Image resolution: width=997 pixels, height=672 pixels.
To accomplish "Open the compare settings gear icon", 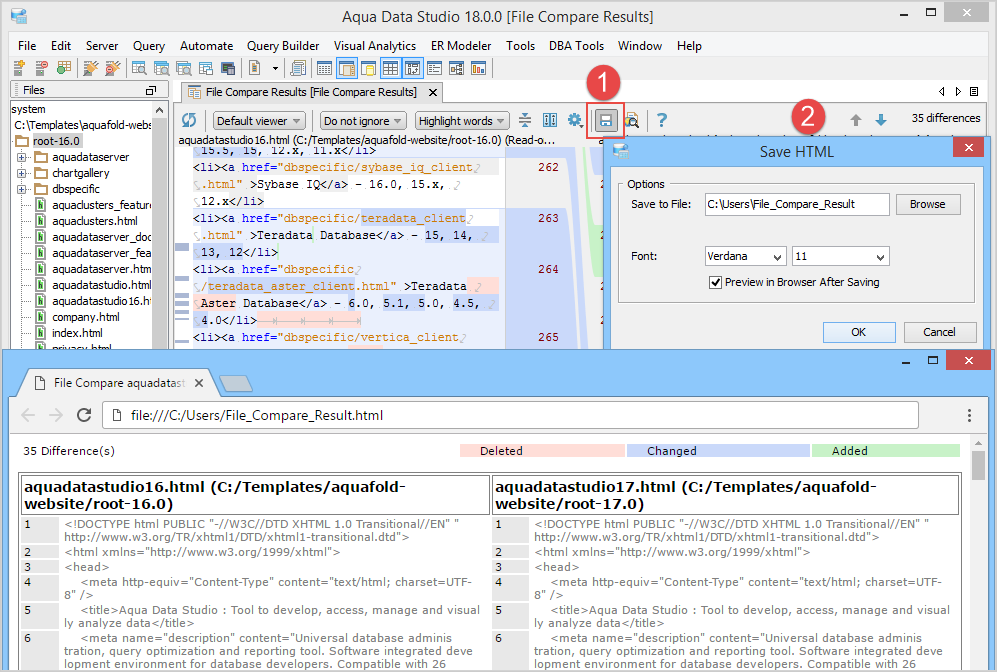I will [574, 121].
